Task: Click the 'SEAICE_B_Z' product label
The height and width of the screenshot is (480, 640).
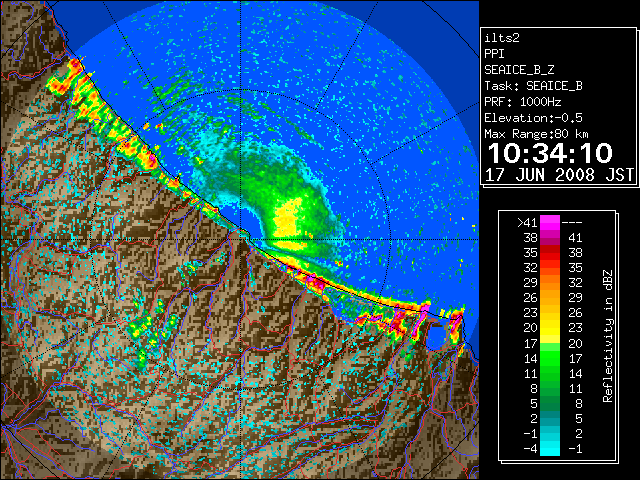Action: pyautogui.click(x=519, y=70)
